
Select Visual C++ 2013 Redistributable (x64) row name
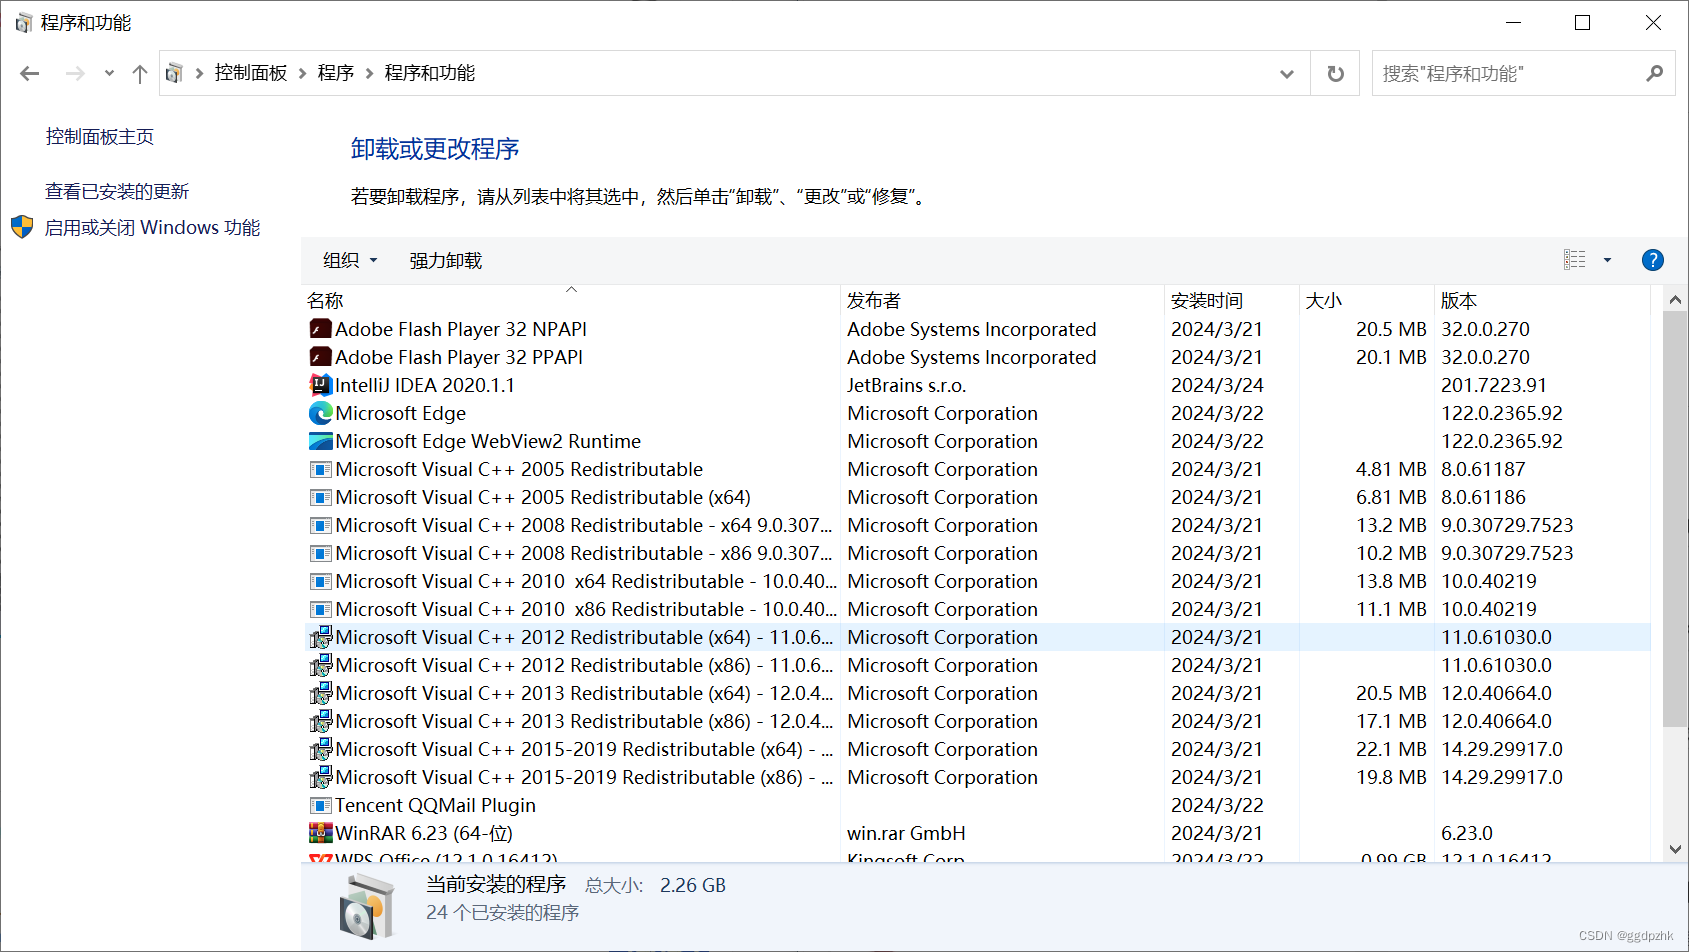584,693
